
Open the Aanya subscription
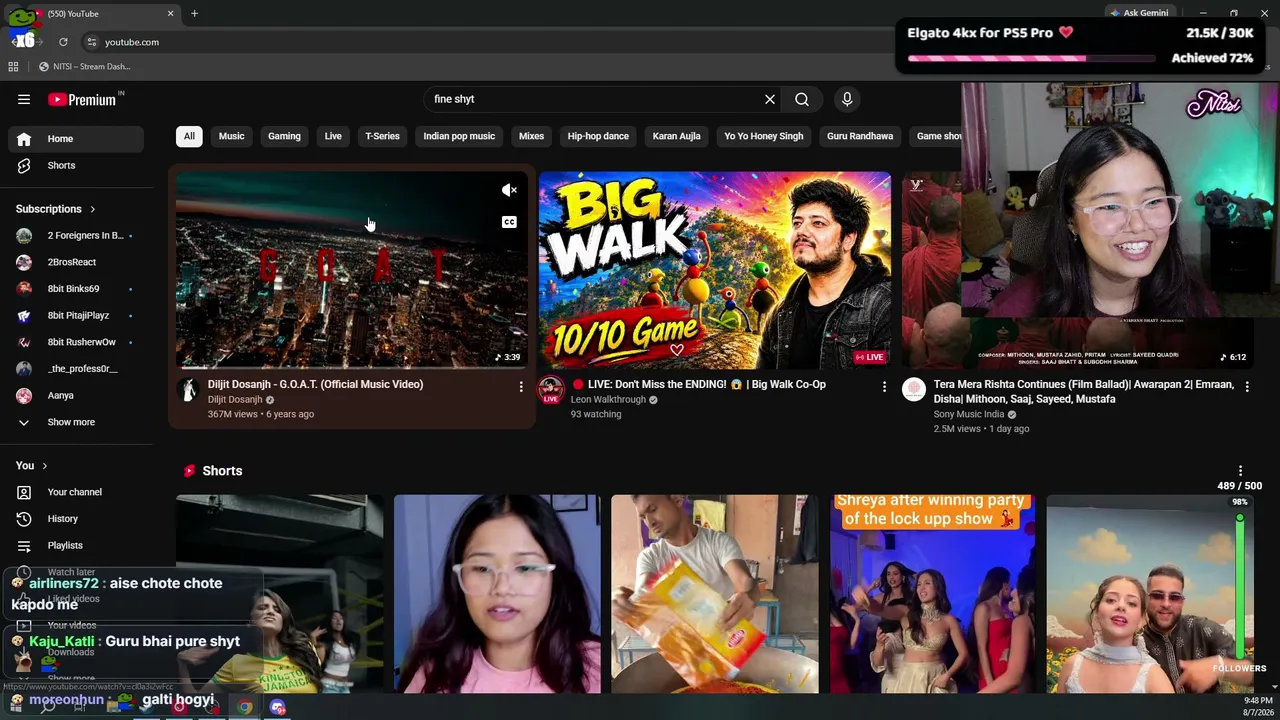point(76,395)
